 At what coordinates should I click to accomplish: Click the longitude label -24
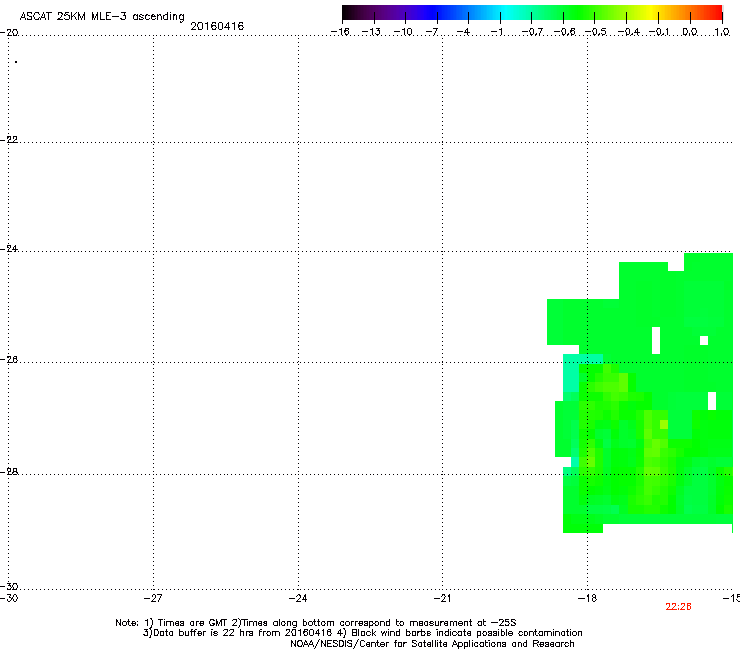coord(298,598)
